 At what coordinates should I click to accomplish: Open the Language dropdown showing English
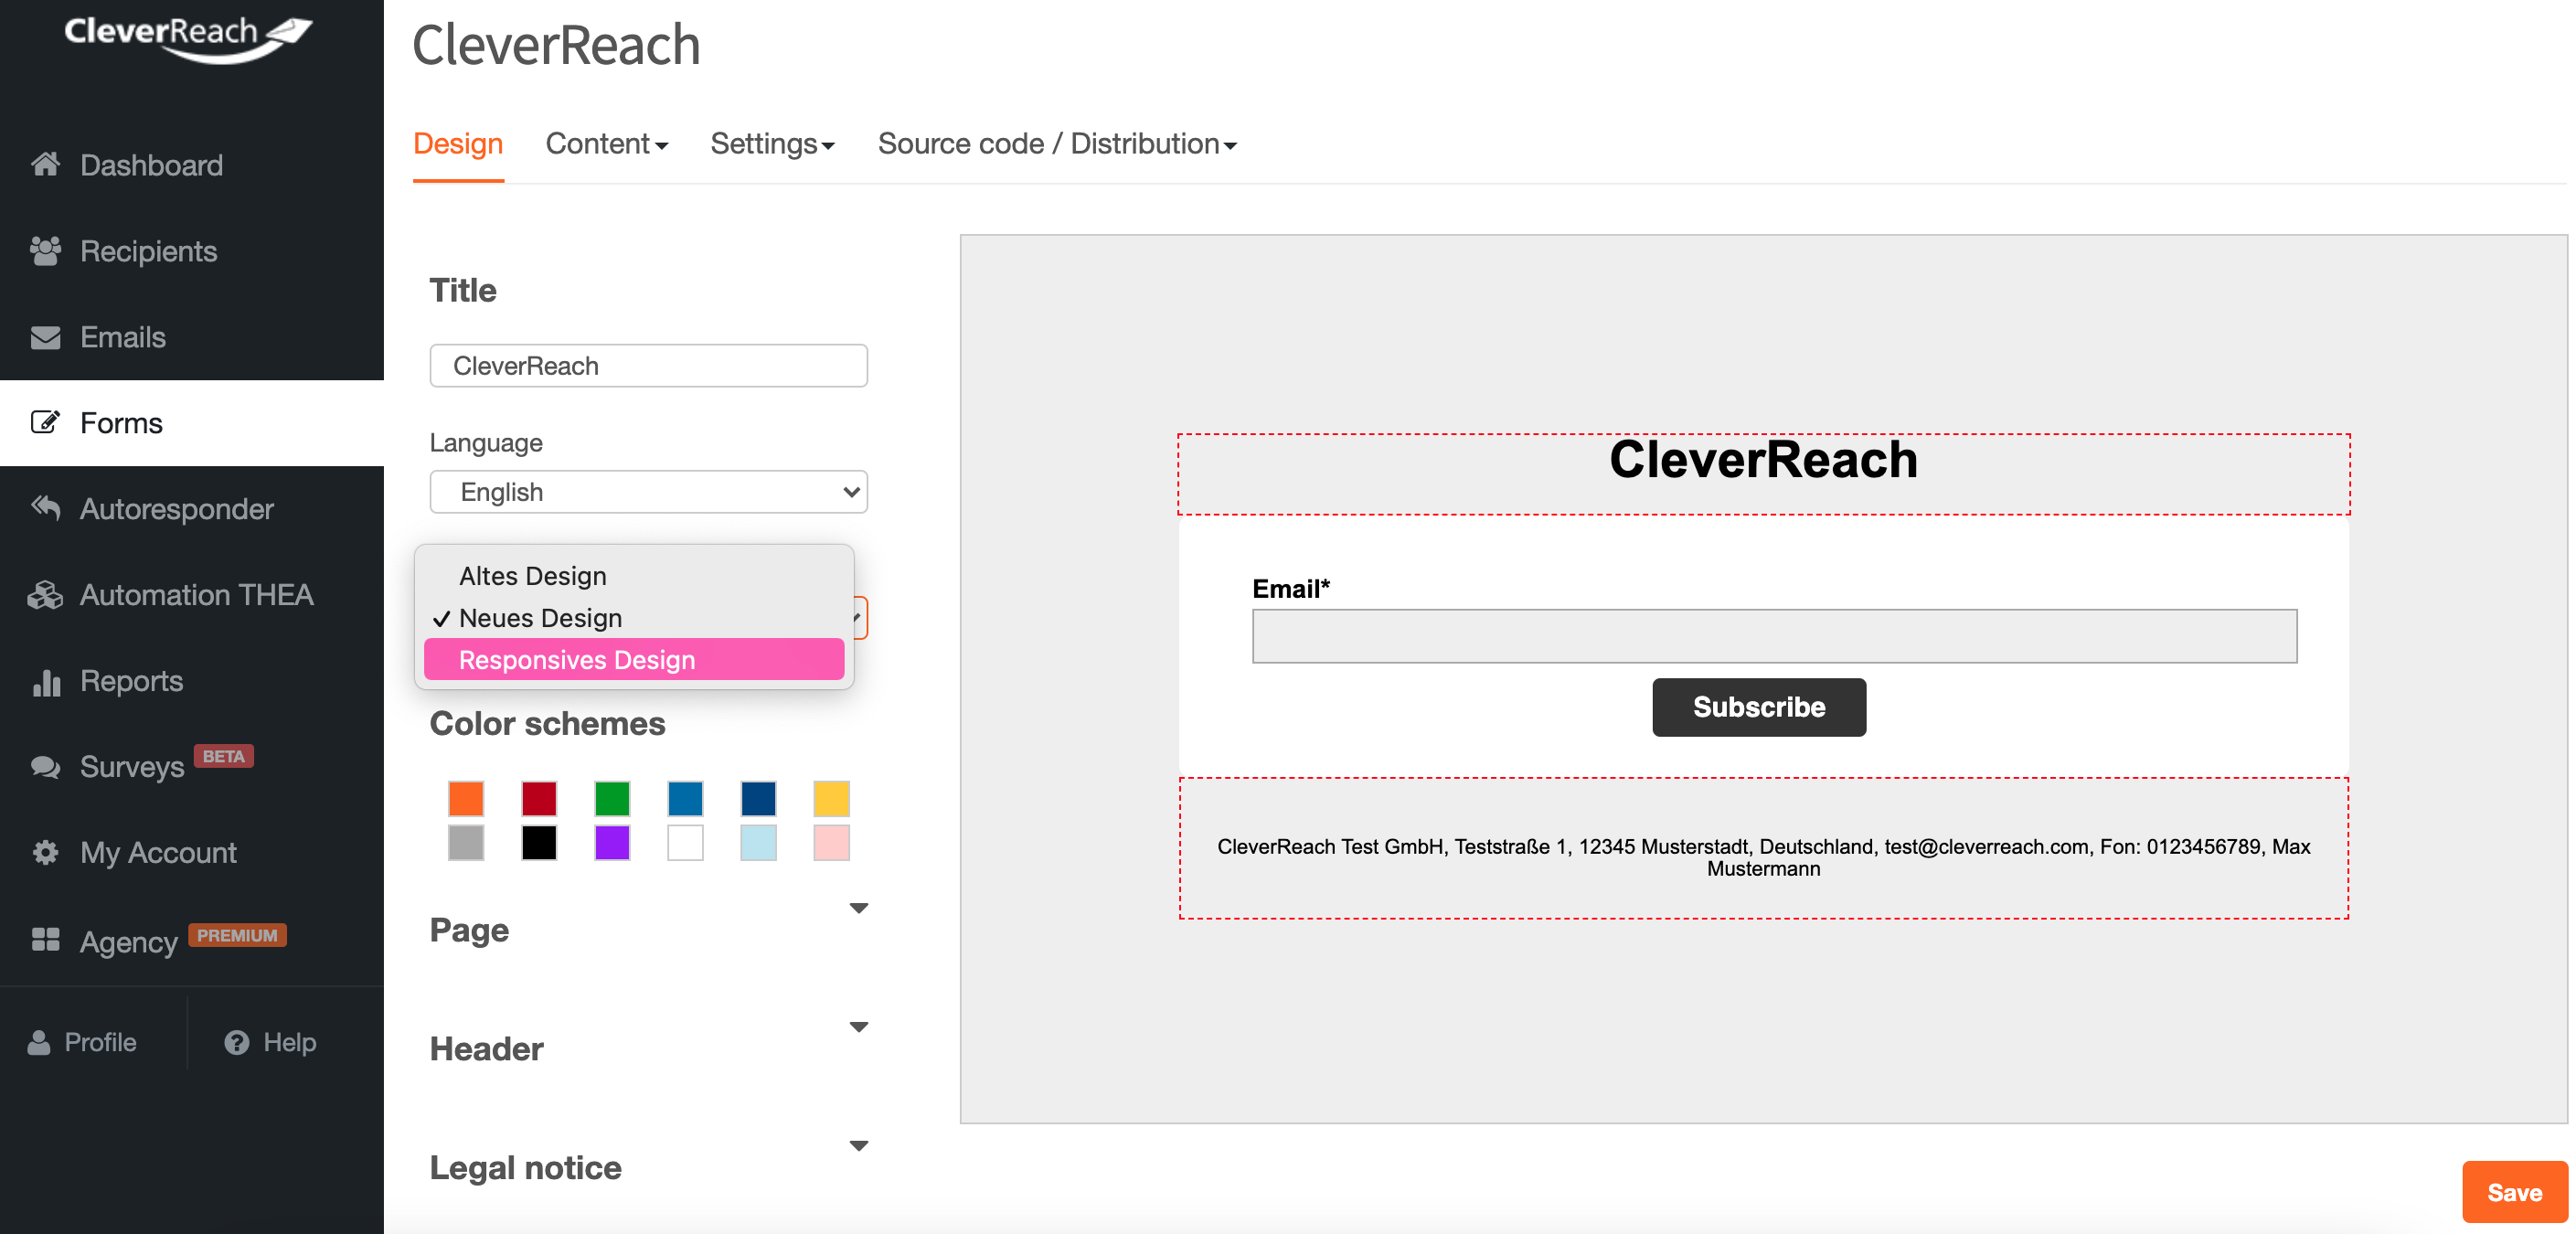(x=648, y=492)
